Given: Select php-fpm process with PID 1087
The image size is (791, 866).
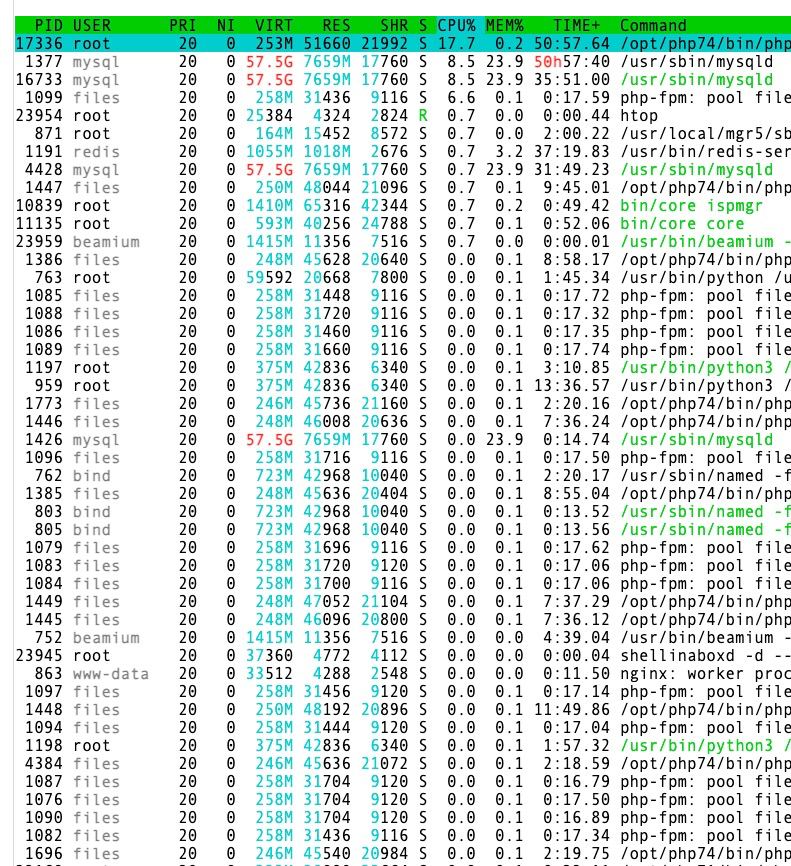Looking at the screenshot, I should coord(403,781).
